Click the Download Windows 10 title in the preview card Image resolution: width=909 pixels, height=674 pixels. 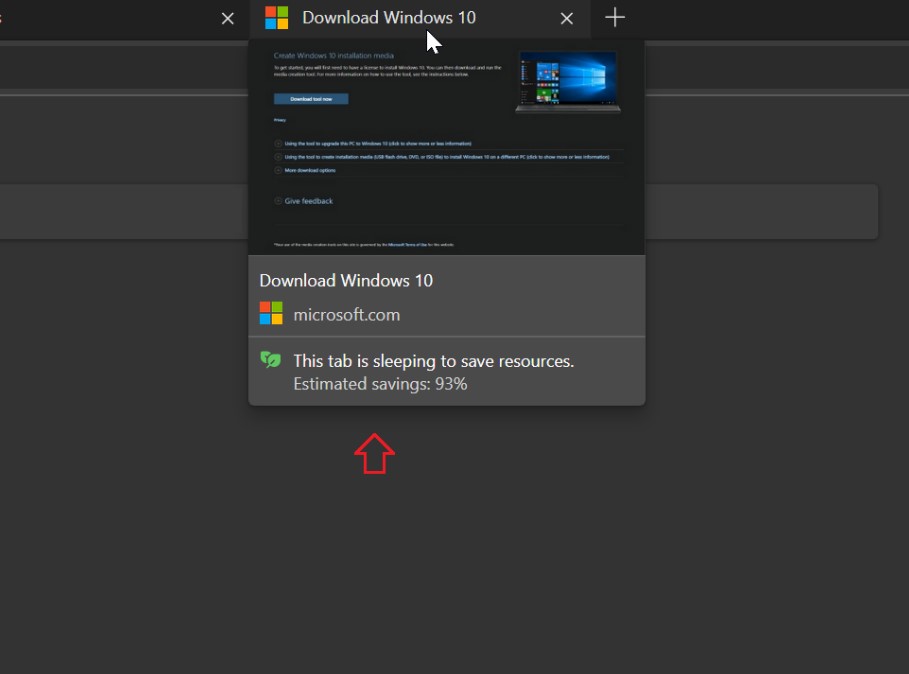[345, 280]
